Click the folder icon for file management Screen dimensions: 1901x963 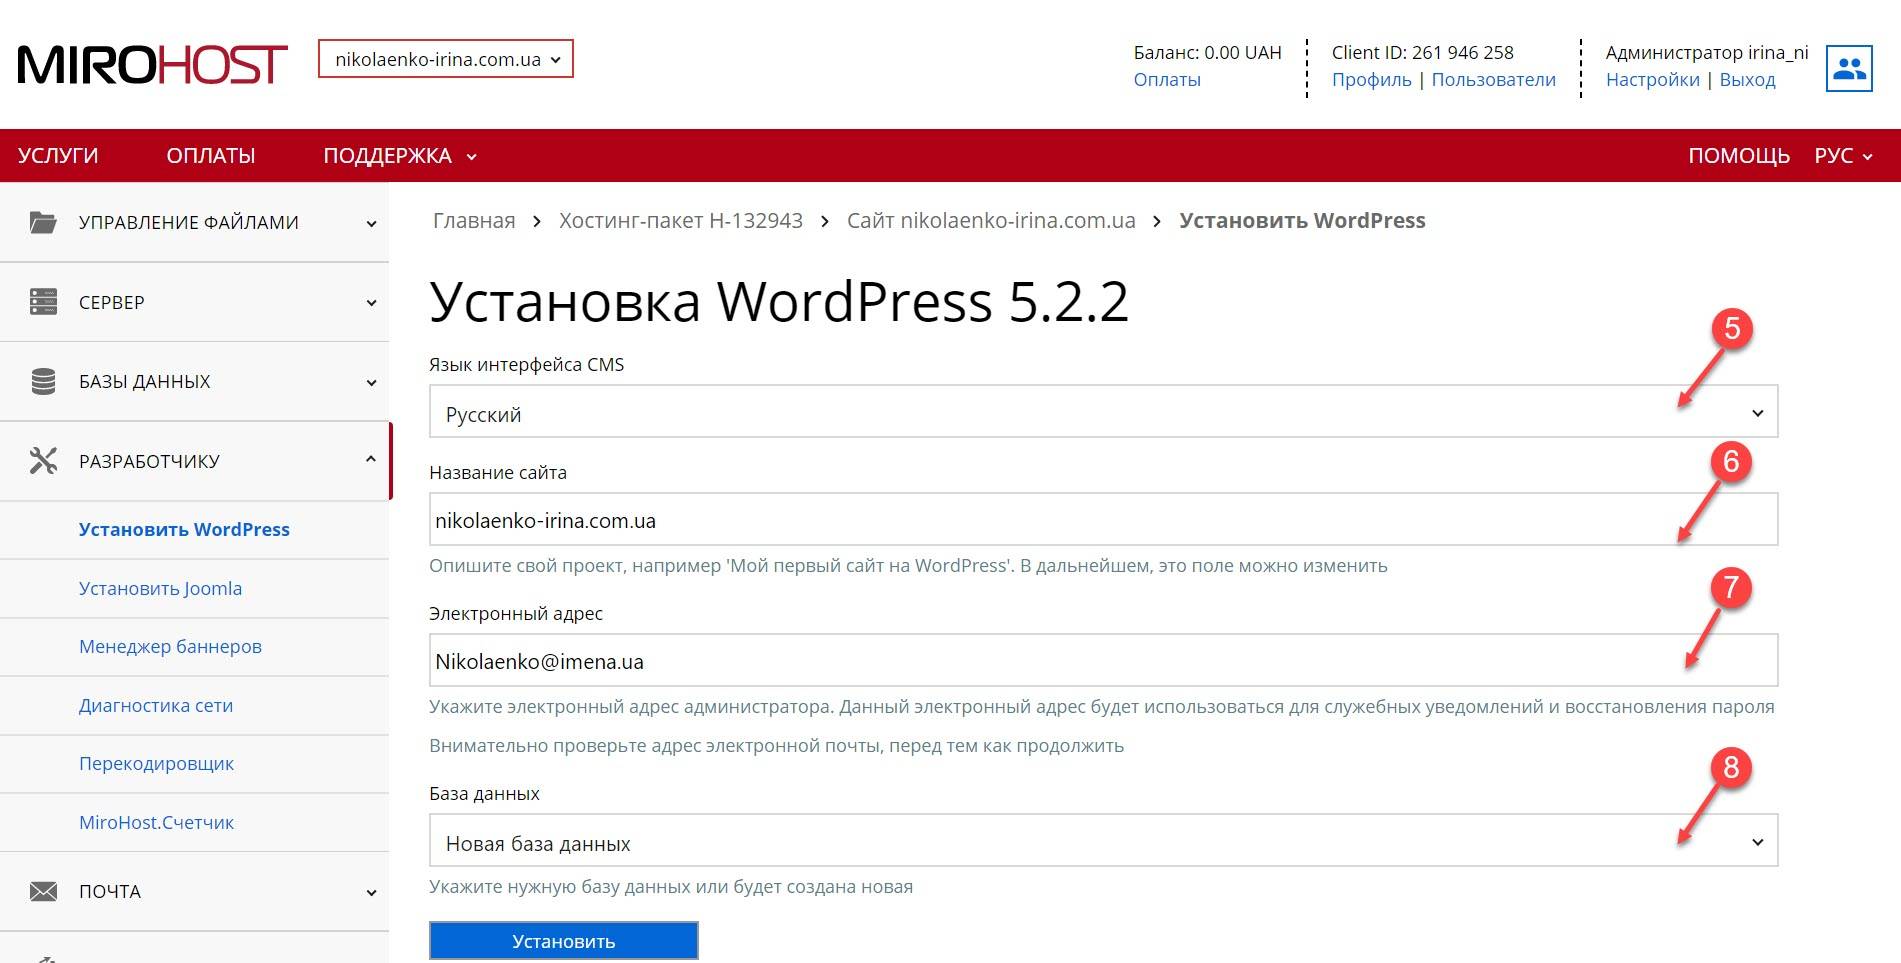pos(43,222)
